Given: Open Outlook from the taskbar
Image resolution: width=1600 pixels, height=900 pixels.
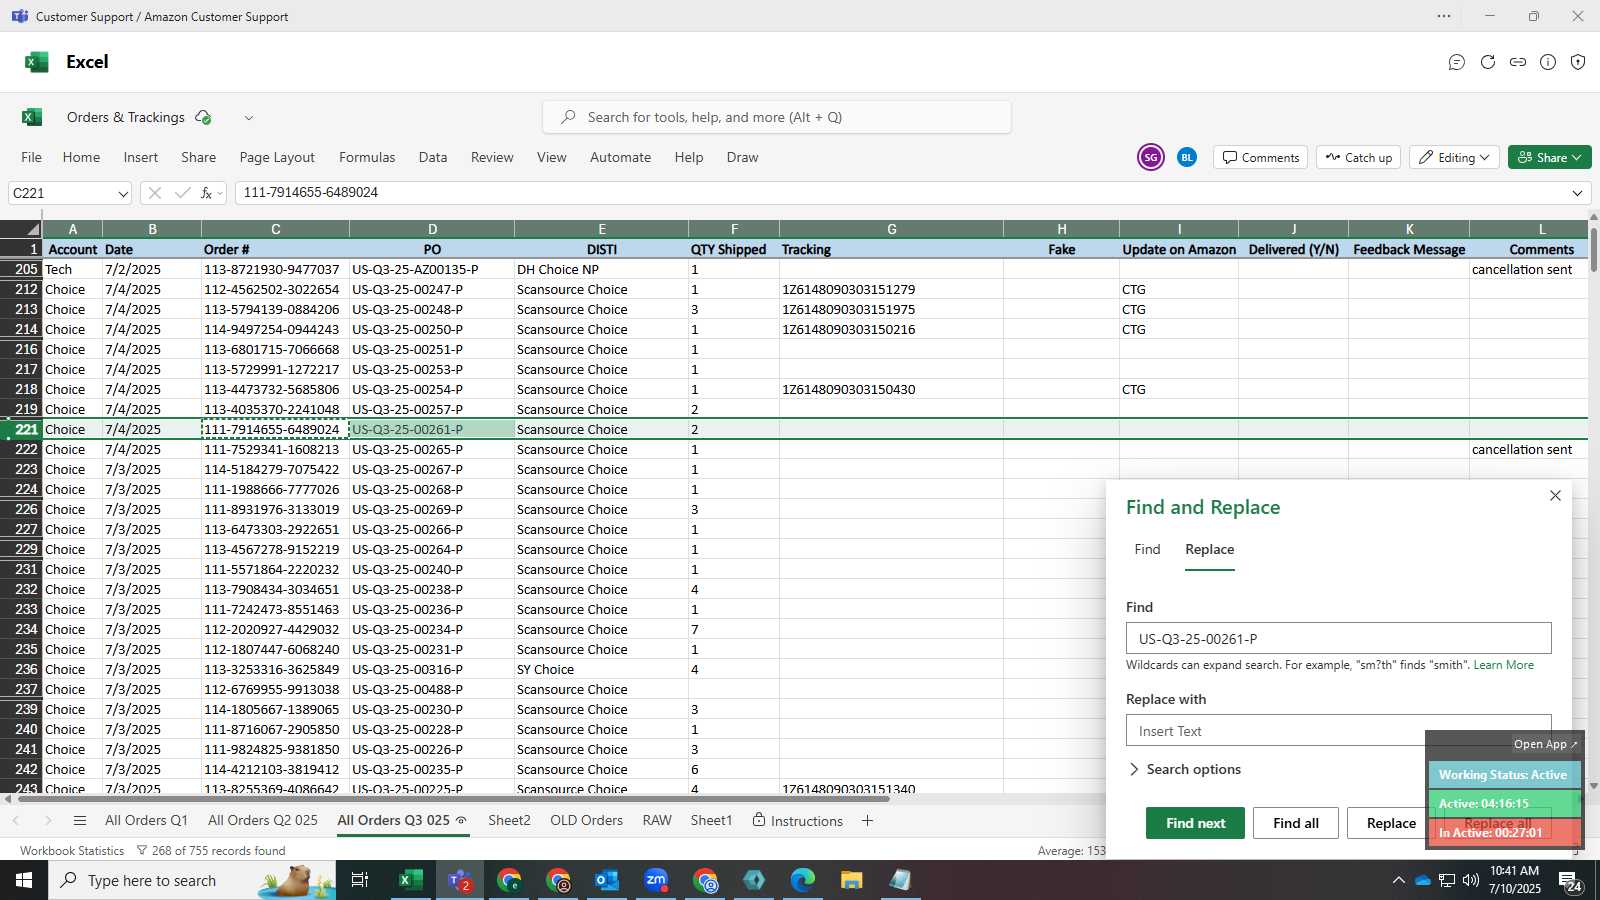Looking at the screenshot, I should [607, 880].
